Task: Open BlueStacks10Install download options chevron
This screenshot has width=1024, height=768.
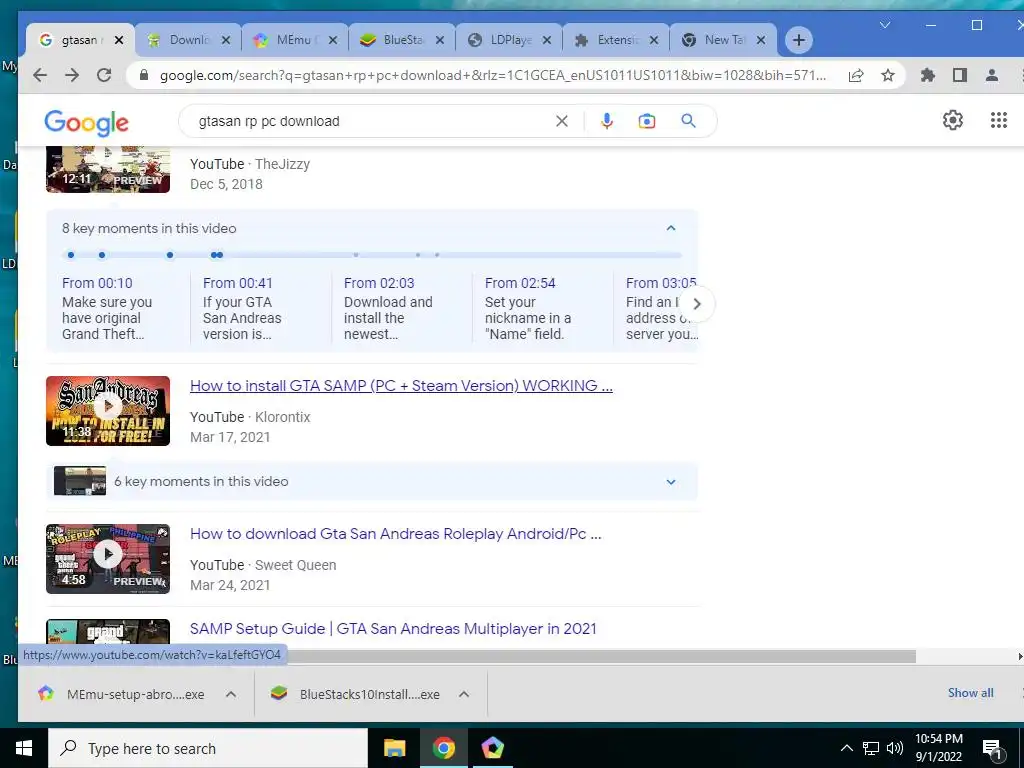Action: tap(464, 694)
